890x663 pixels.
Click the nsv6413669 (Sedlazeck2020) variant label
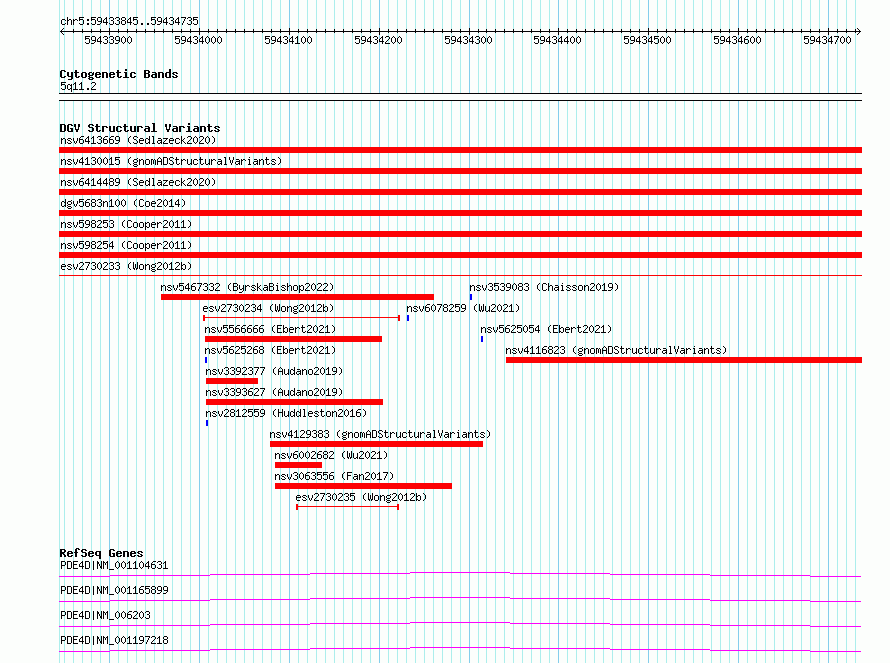[x=138, y=140]
